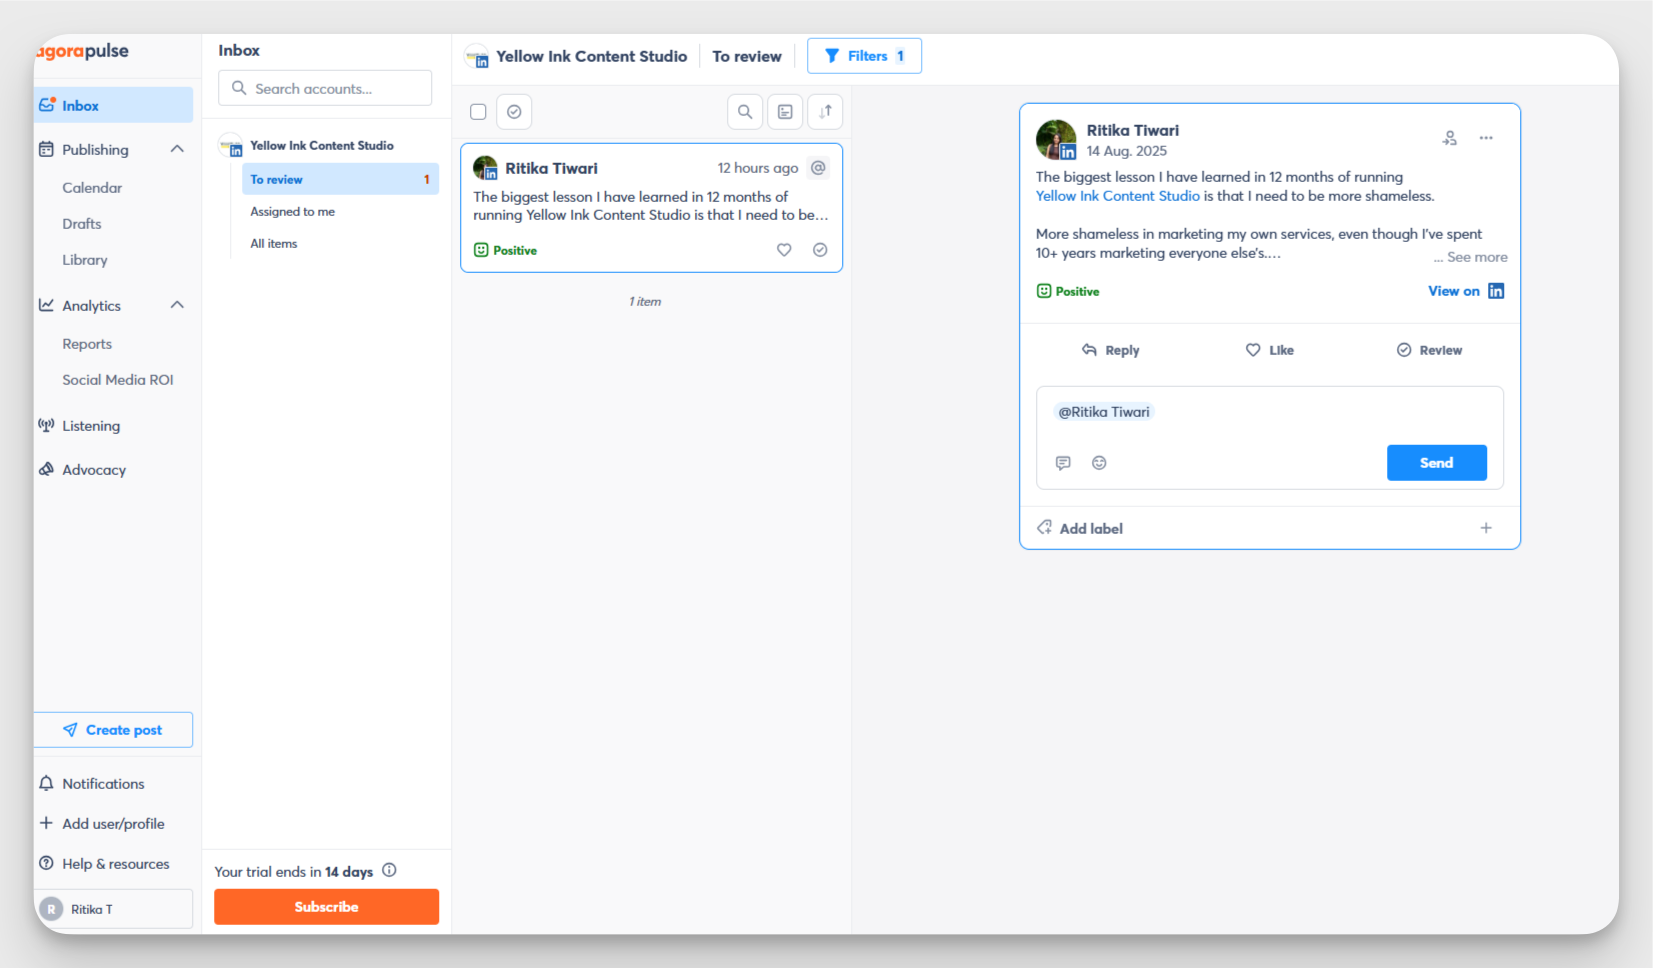Open the Ritika T account menu
This screenshot has width=1653, height=968.
pyautogui.click(x=113, y=909)
